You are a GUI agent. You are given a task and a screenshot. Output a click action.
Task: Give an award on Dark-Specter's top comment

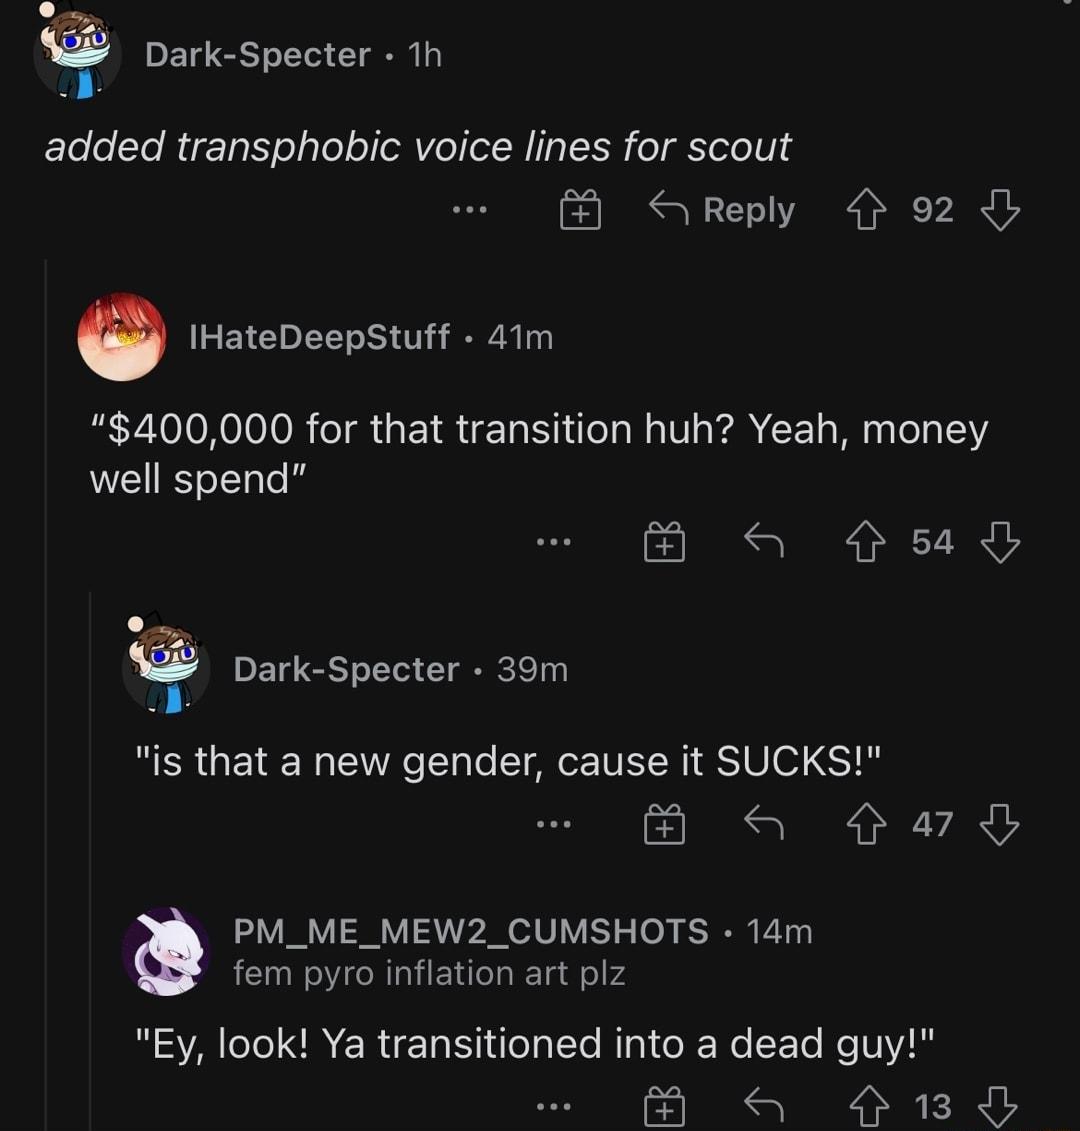coord(580,210)
